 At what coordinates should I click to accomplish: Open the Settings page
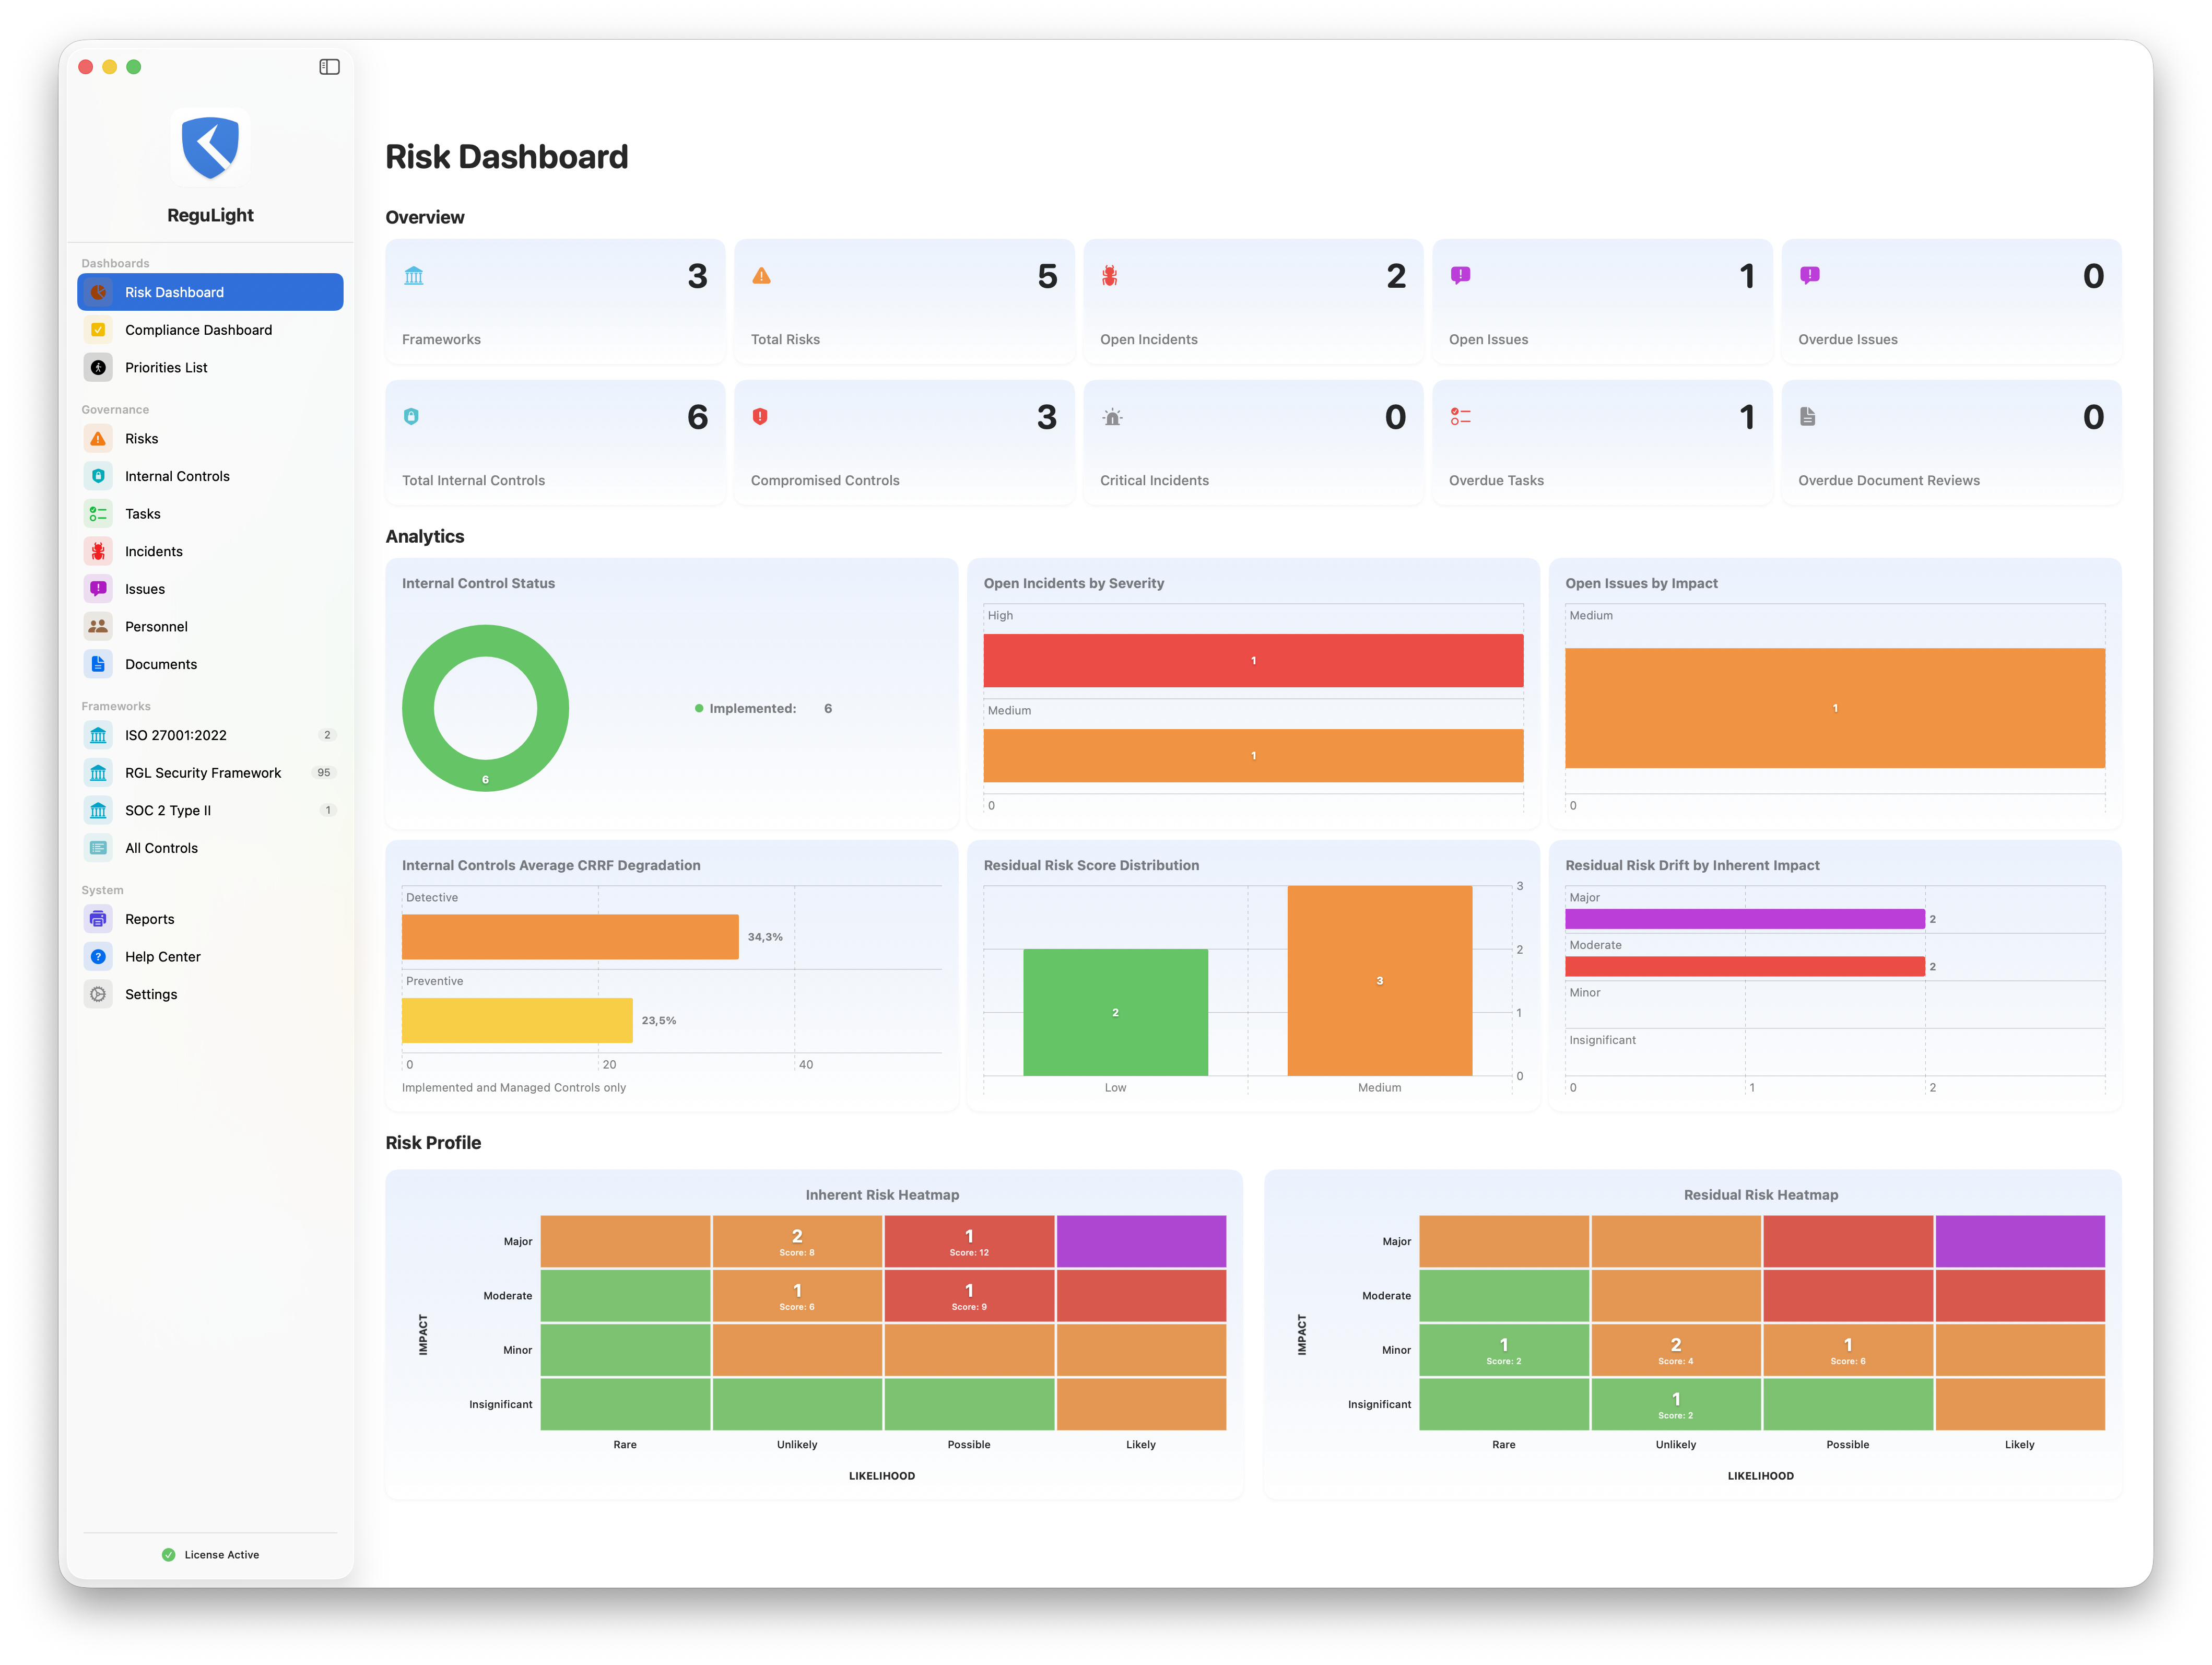[x=151, y=994]
